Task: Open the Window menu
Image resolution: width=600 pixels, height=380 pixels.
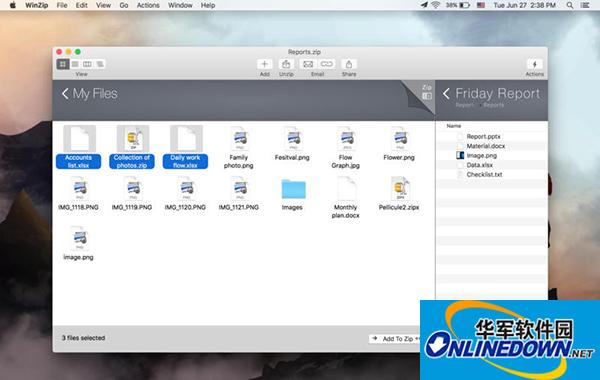Action: click(x=180, y=5)
